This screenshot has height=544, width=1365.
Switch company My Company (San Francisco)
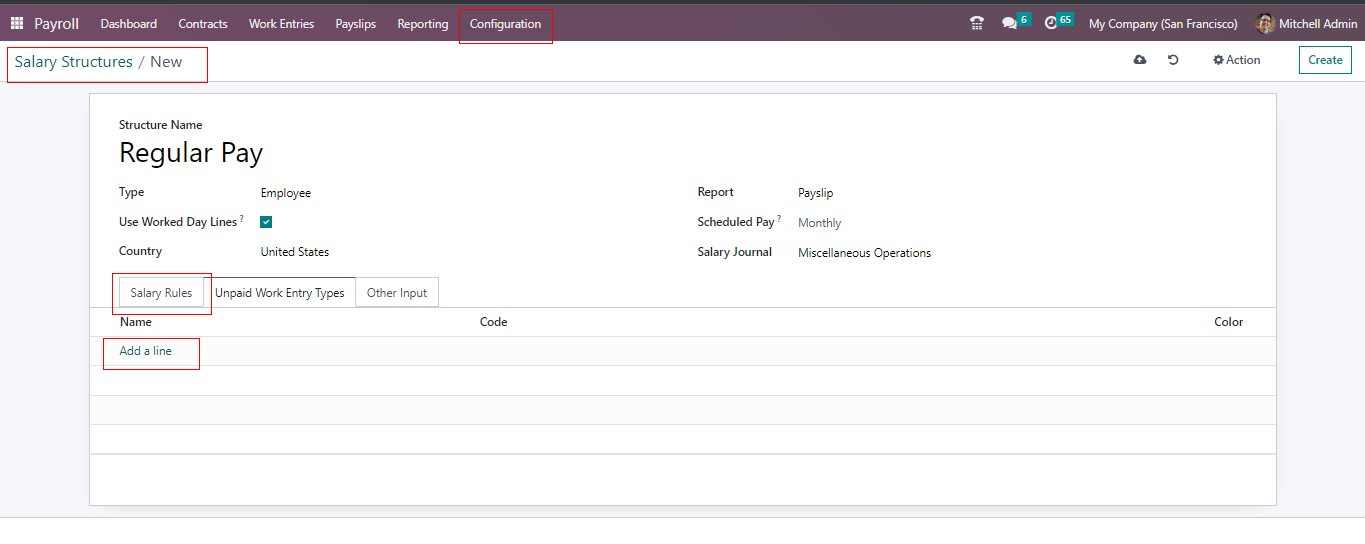click(x=1163, y=23)
